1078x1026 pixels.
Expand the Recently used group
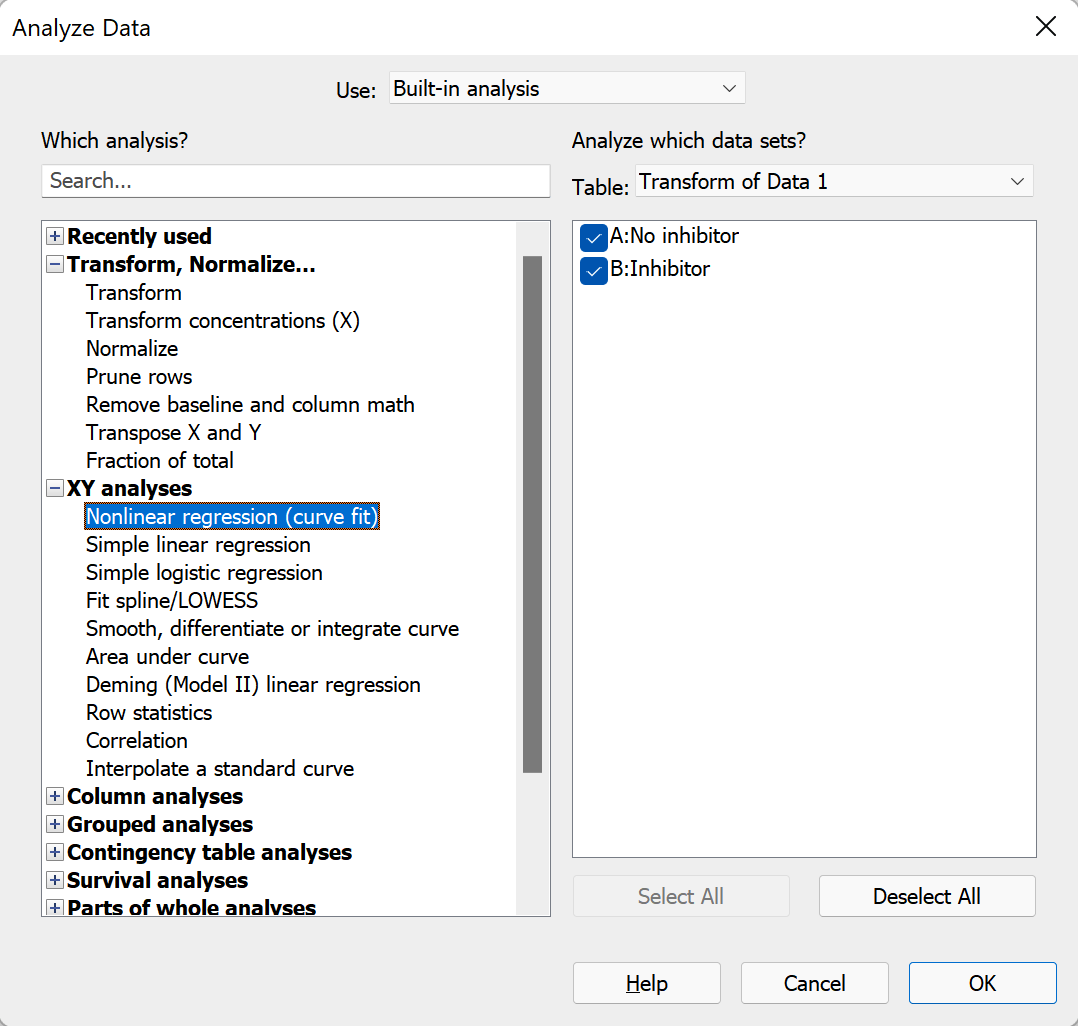(55, 236)
